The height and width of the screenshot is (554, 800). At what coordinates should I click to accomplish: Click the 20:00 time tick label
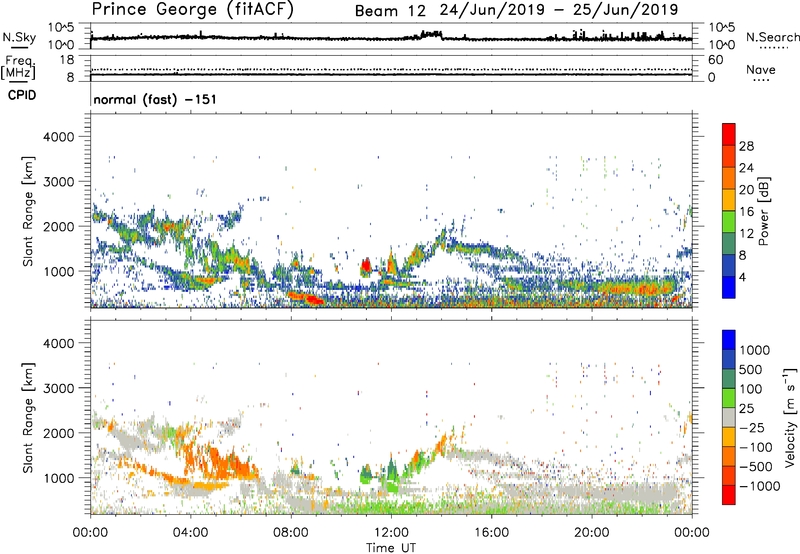pos(591,533)
